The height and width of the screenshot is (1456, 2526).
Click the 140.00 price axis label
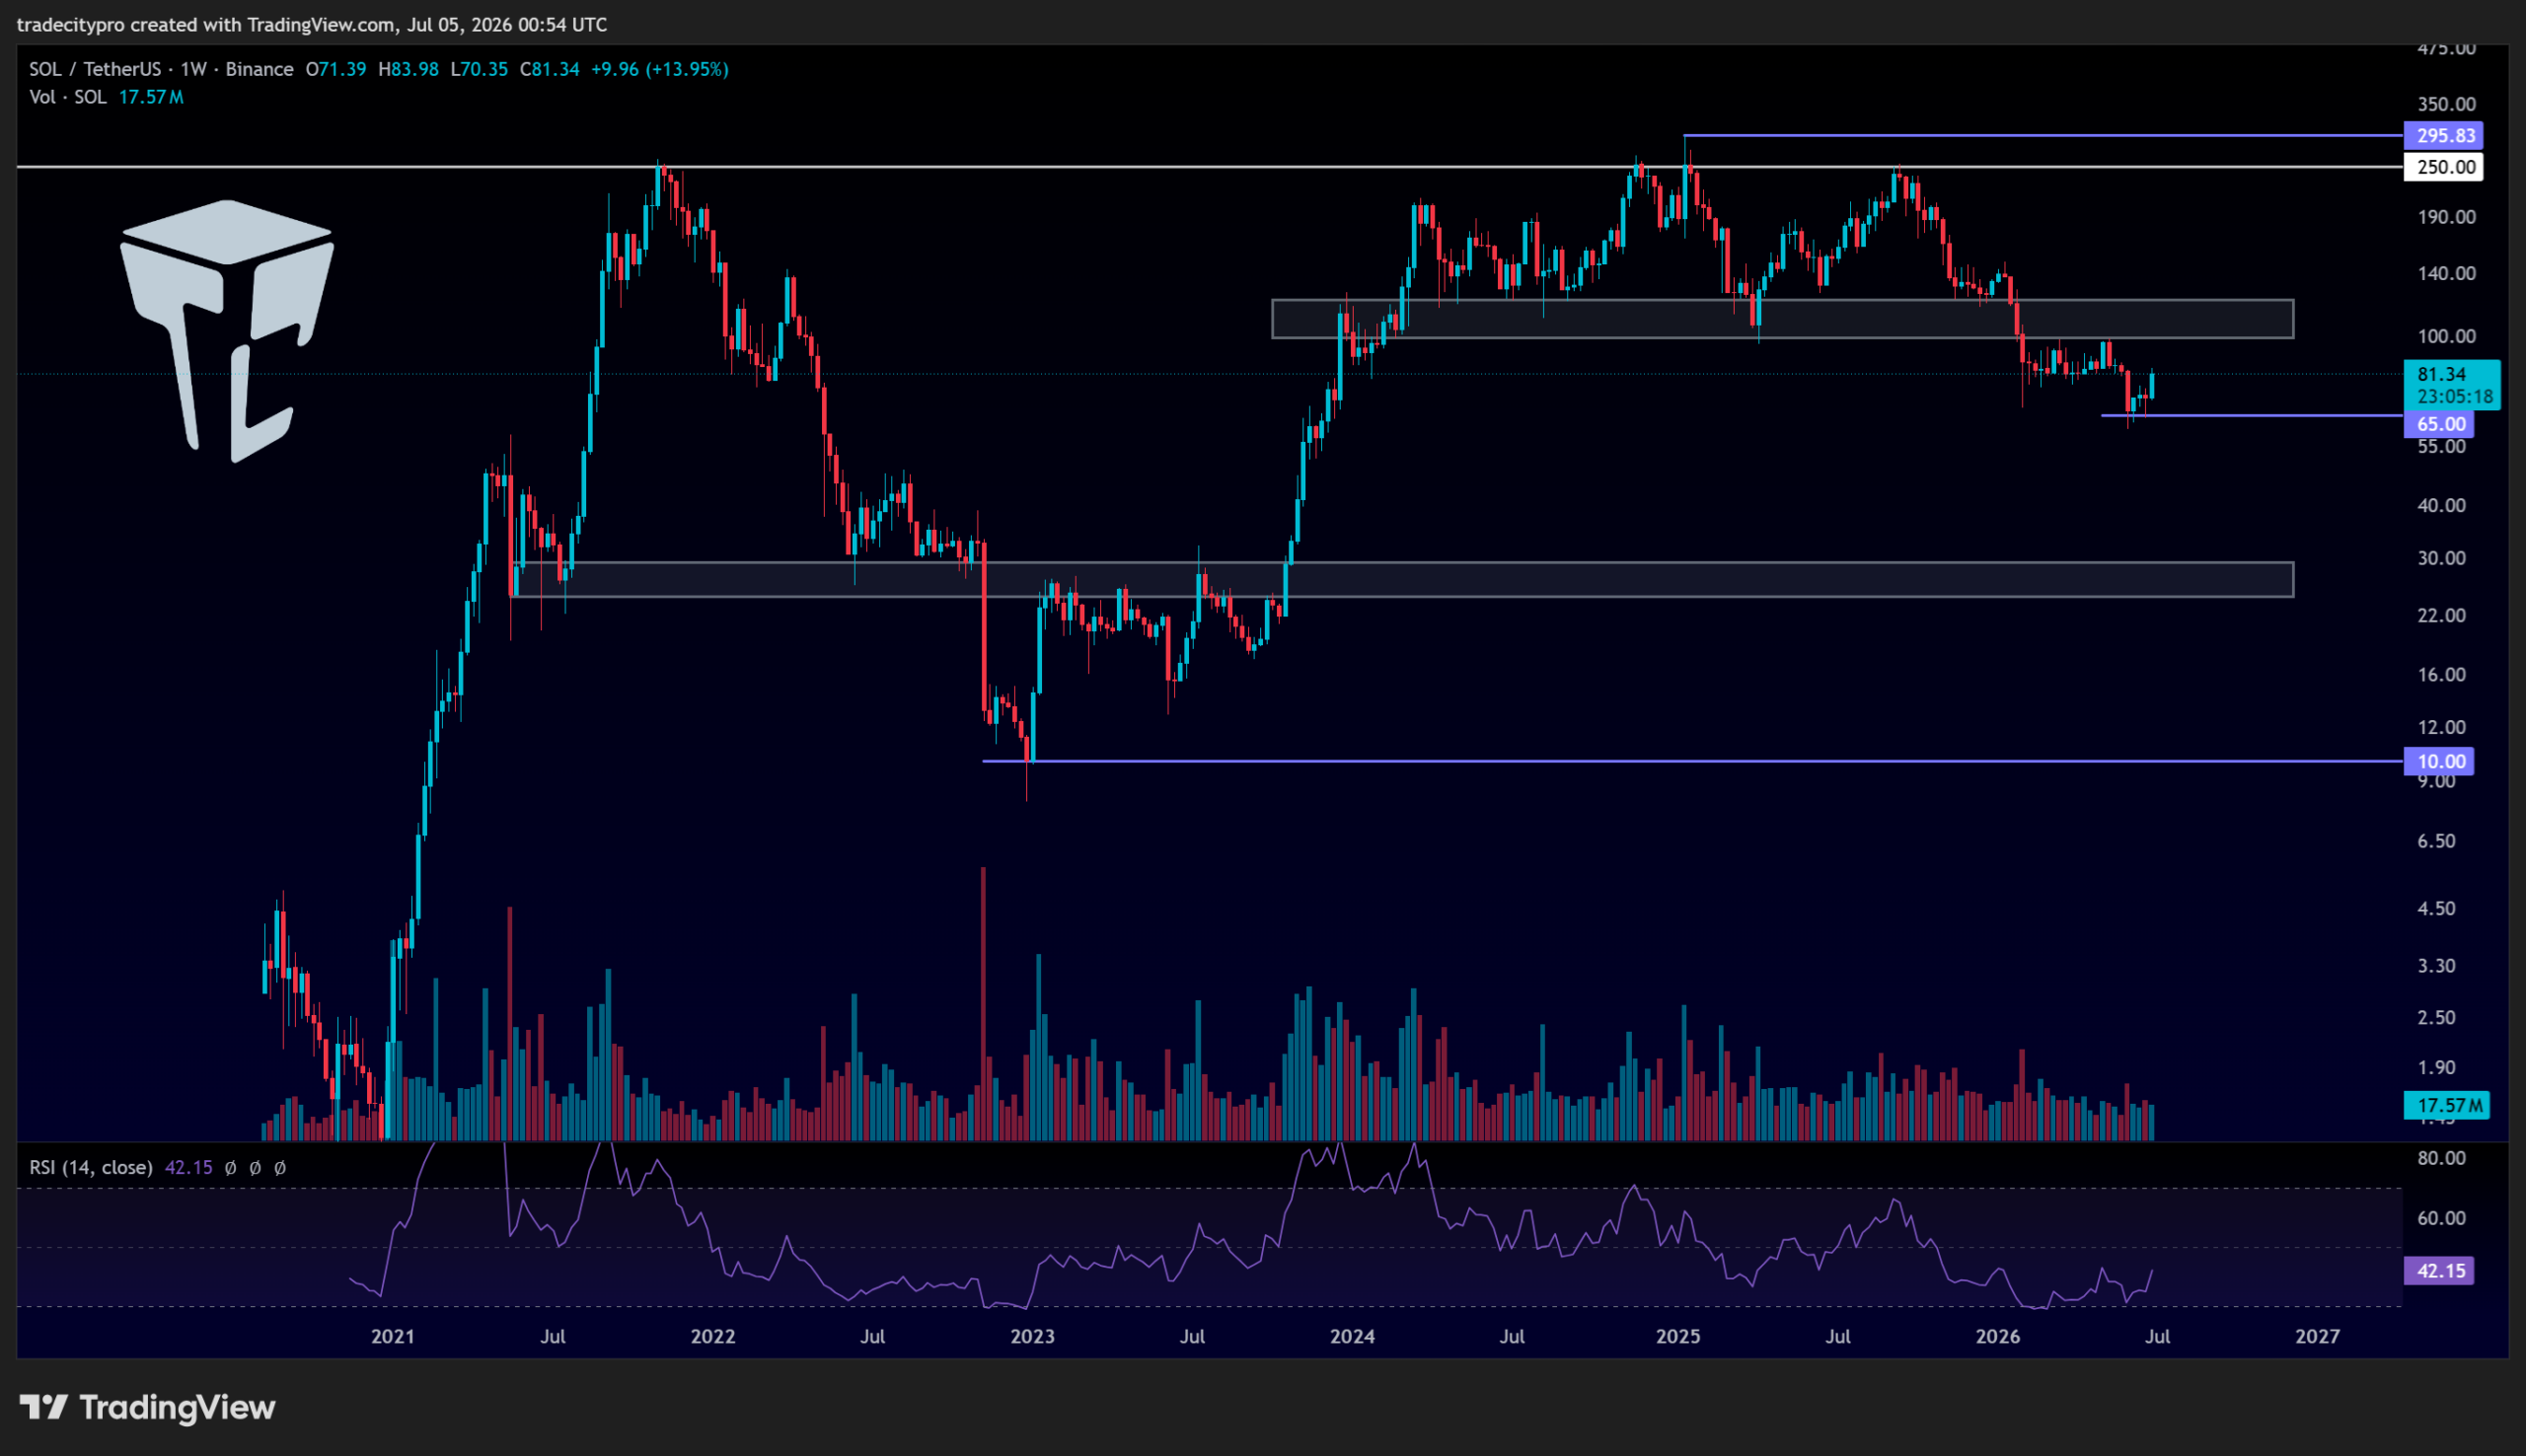[2446, 273]
